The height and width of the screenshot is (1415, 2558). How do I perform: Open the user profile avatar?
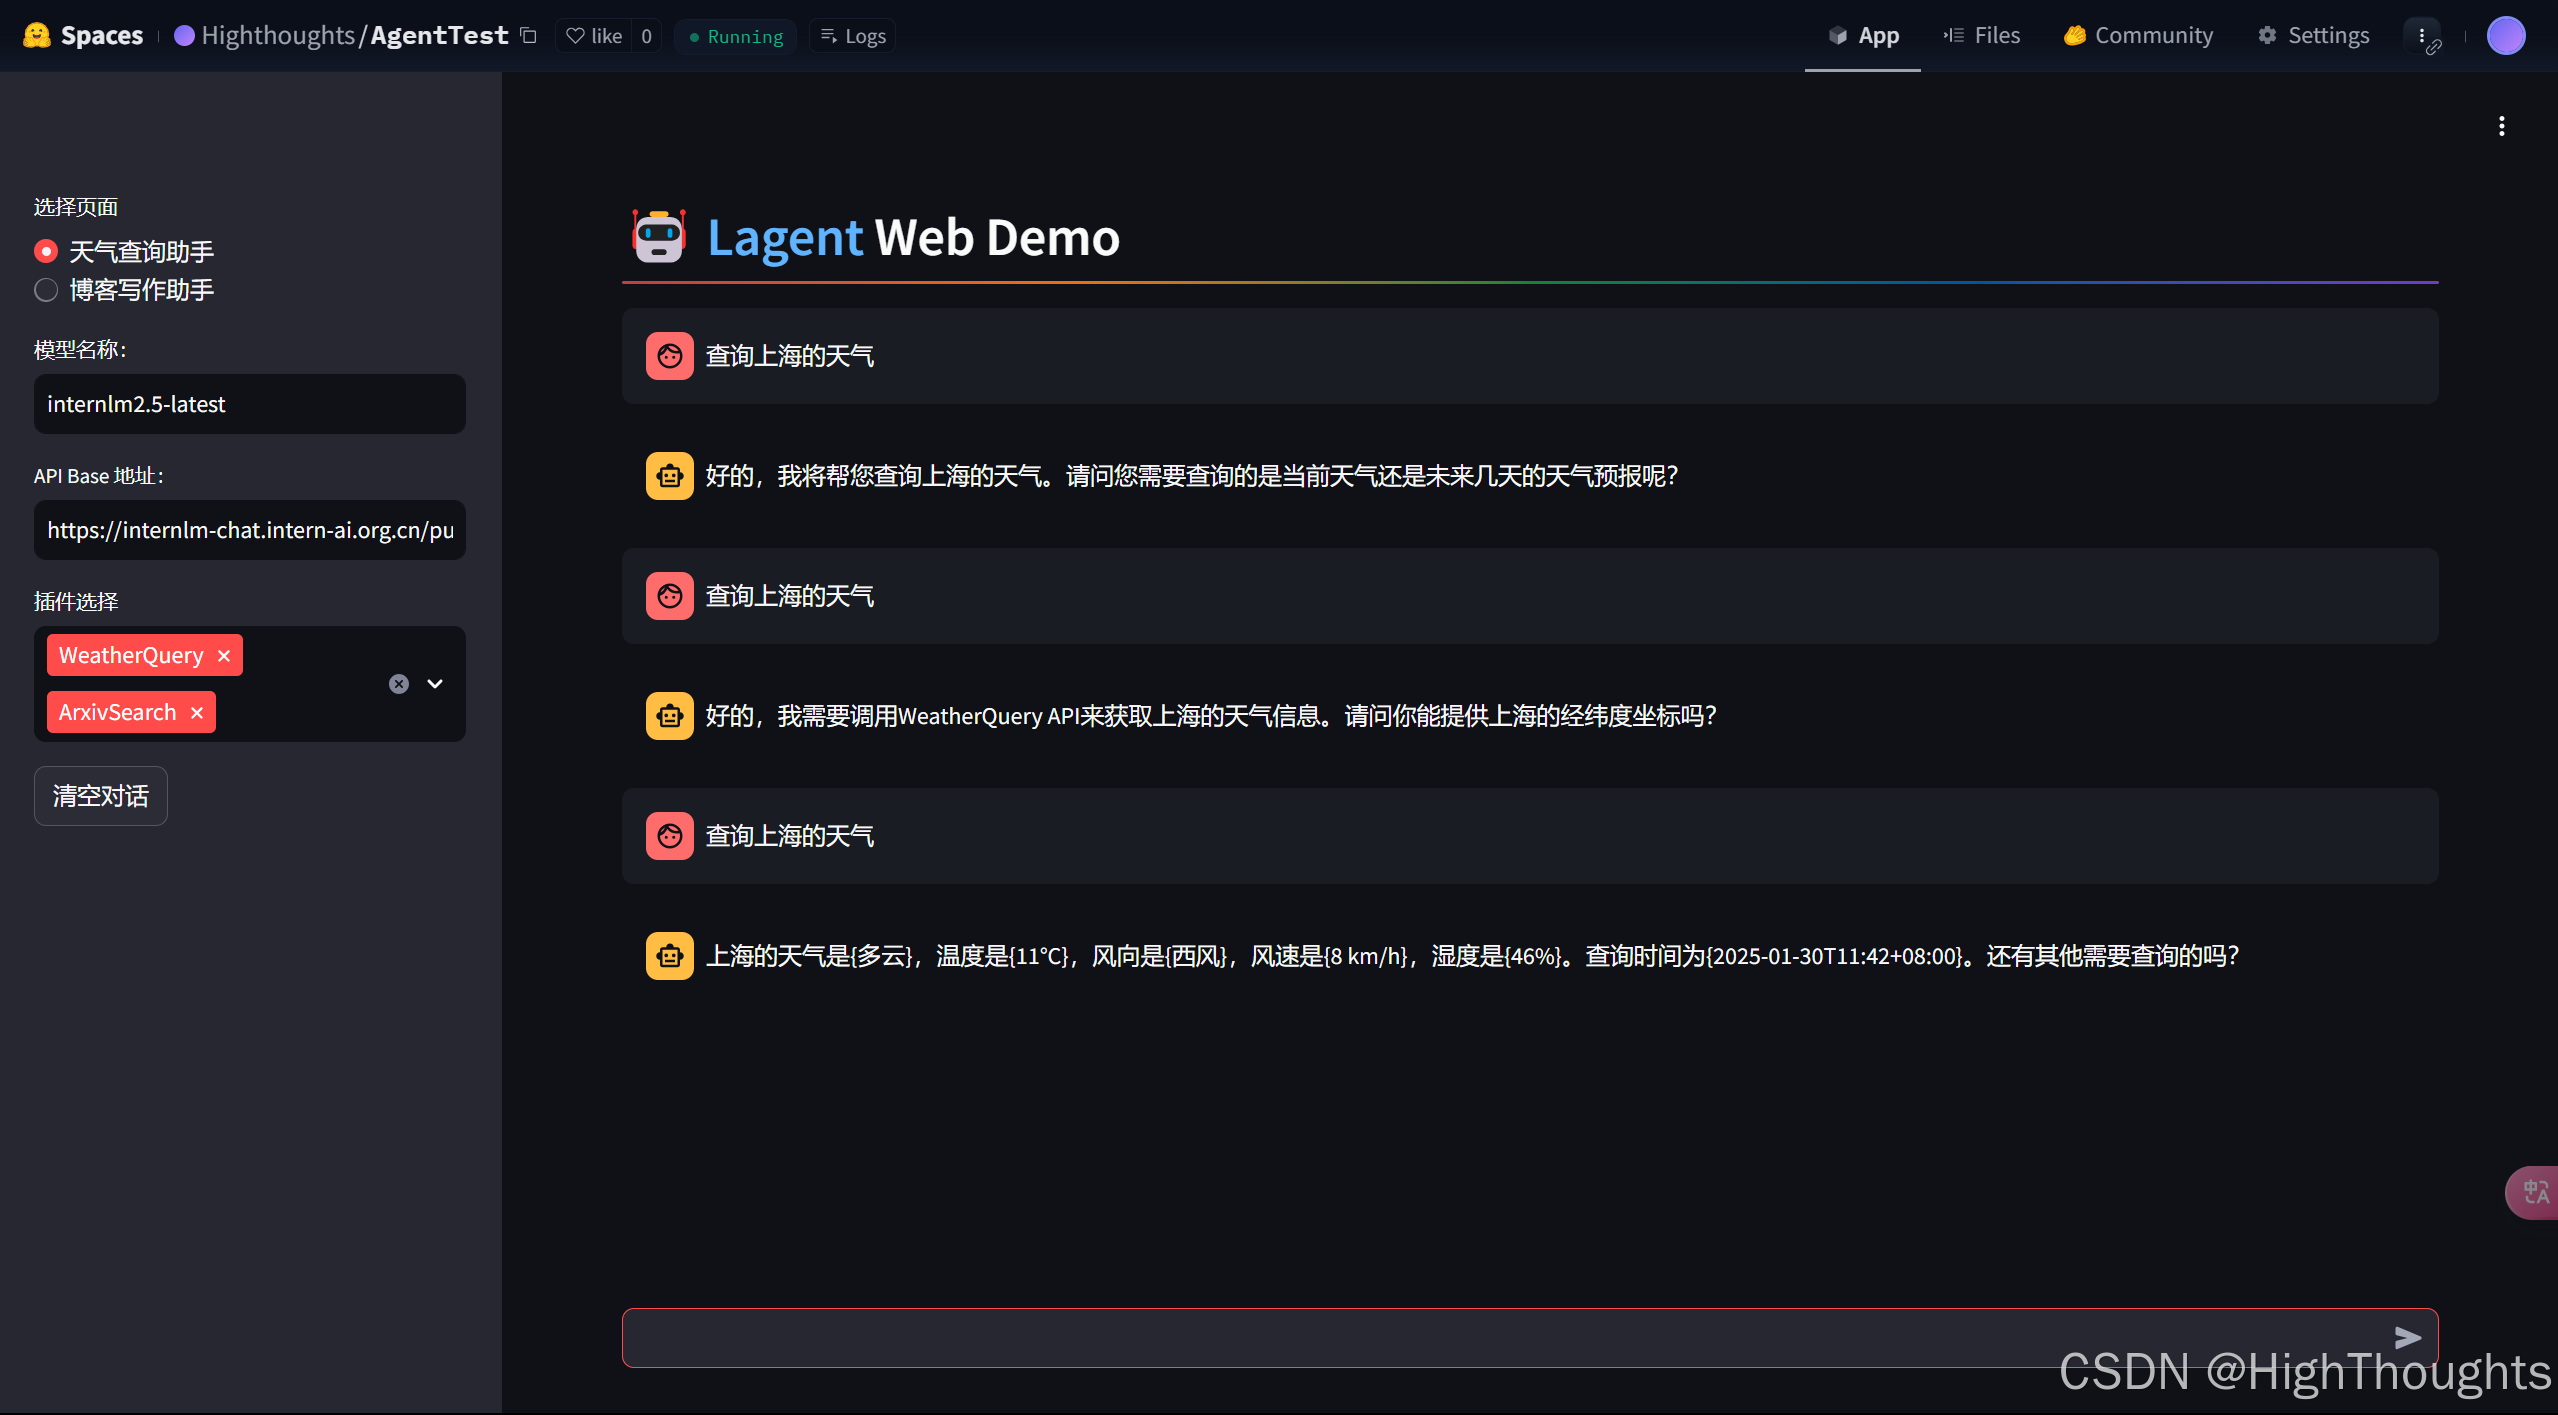[x=2505, y=36]
